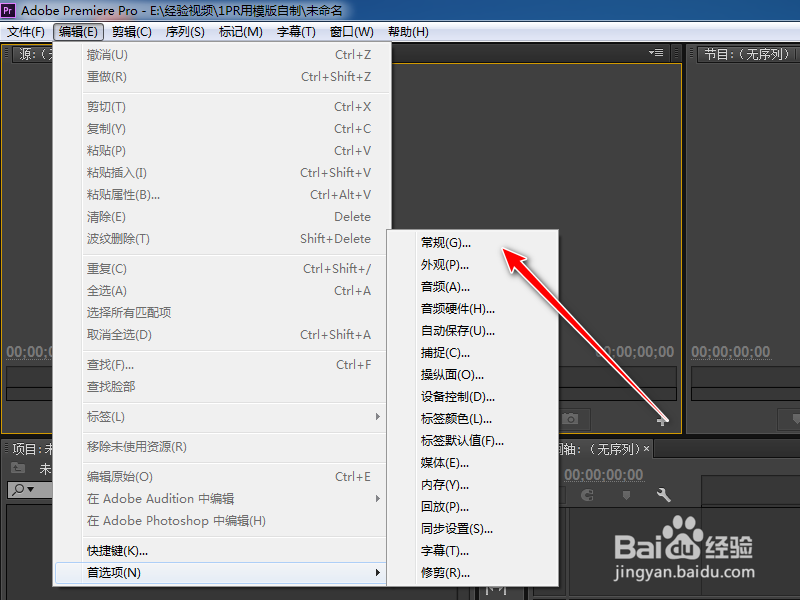Viewport: 800px width, 600px height.
Task: Select 剪切(T) menu entry
Action: (220, 107)
